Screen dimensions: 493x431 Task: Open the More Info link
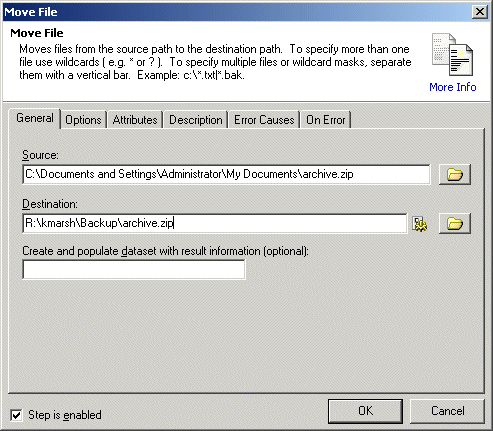pos(453,87)
